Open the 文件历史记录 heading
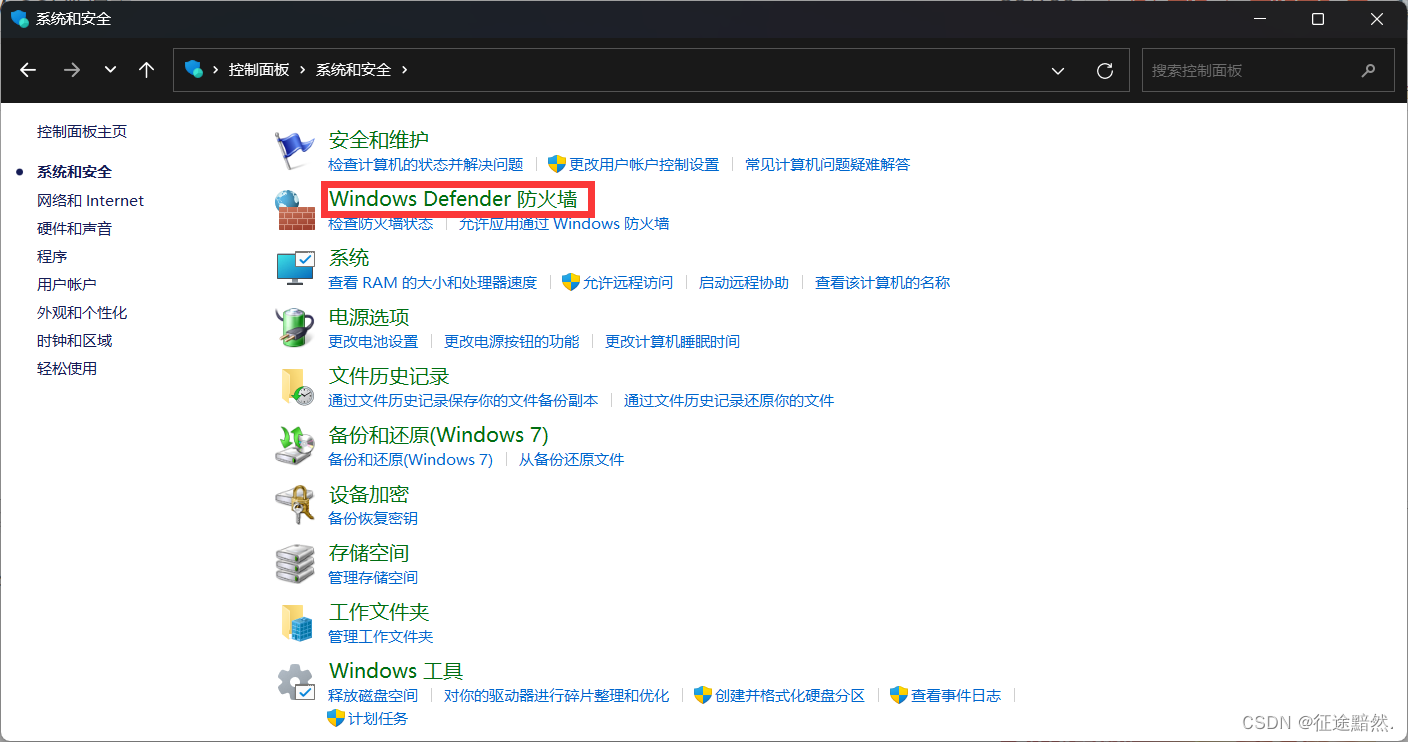Image resolution: width=1408 pixels, height=742 pixels. 389,376
